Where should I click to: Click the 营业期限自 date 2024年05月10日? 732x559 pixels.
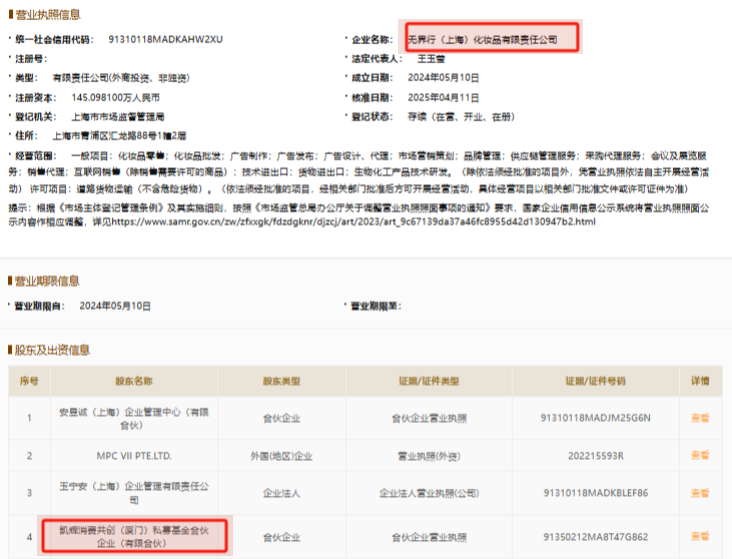pos(115,306)
